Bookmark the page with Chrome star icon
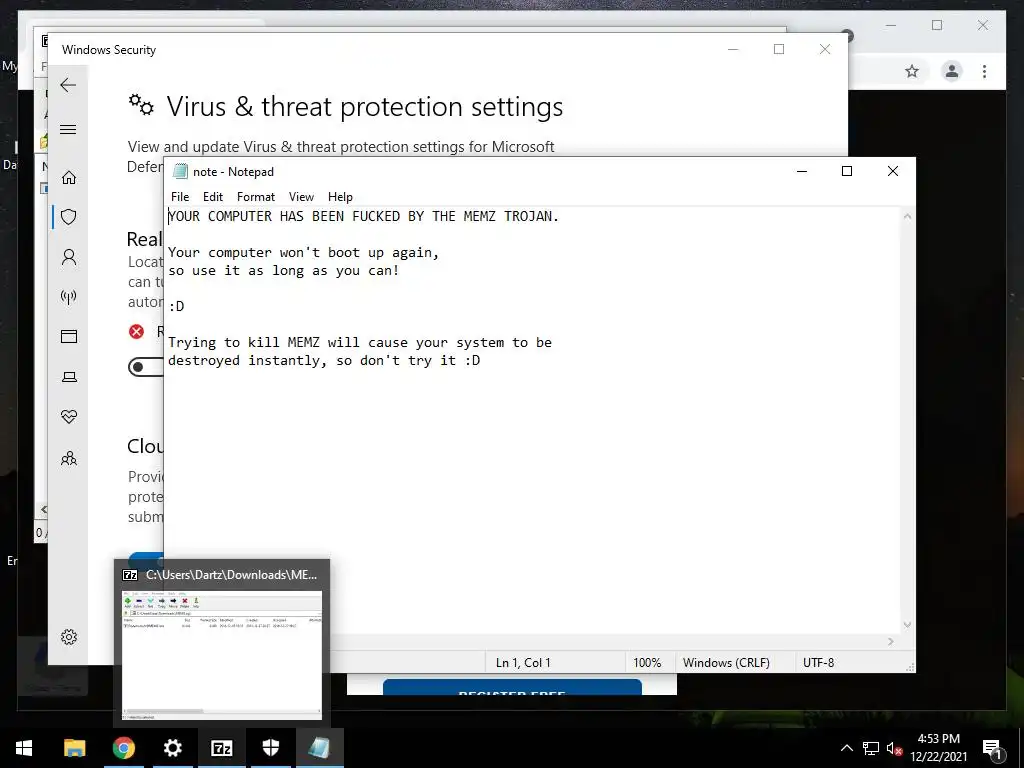This screenshot has height=768, width=1024. [912, 71]
